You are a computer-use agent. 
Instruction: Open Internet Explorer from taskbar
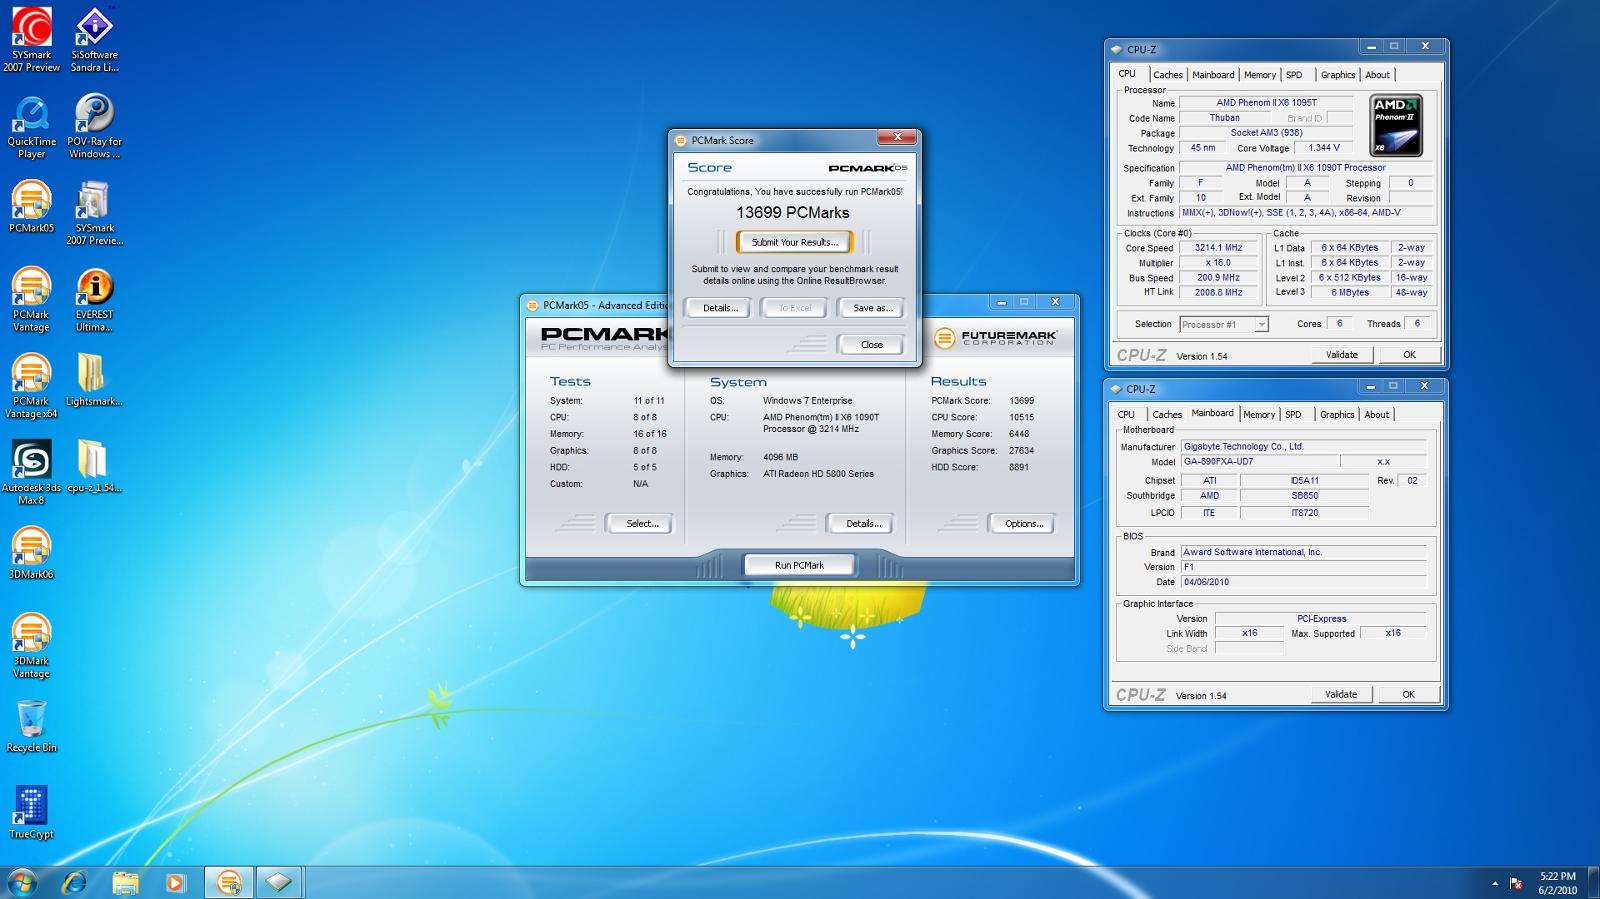click(75, 883)
